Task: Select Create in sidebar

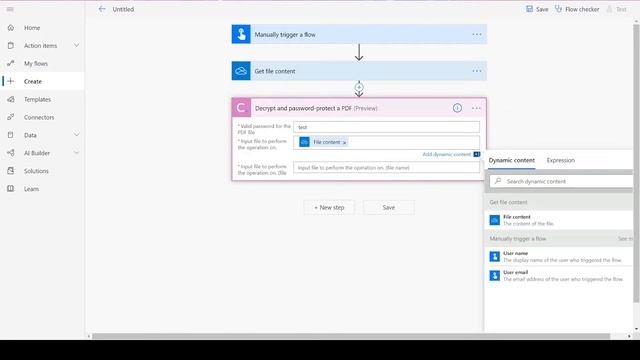Action: click(33, 81)
